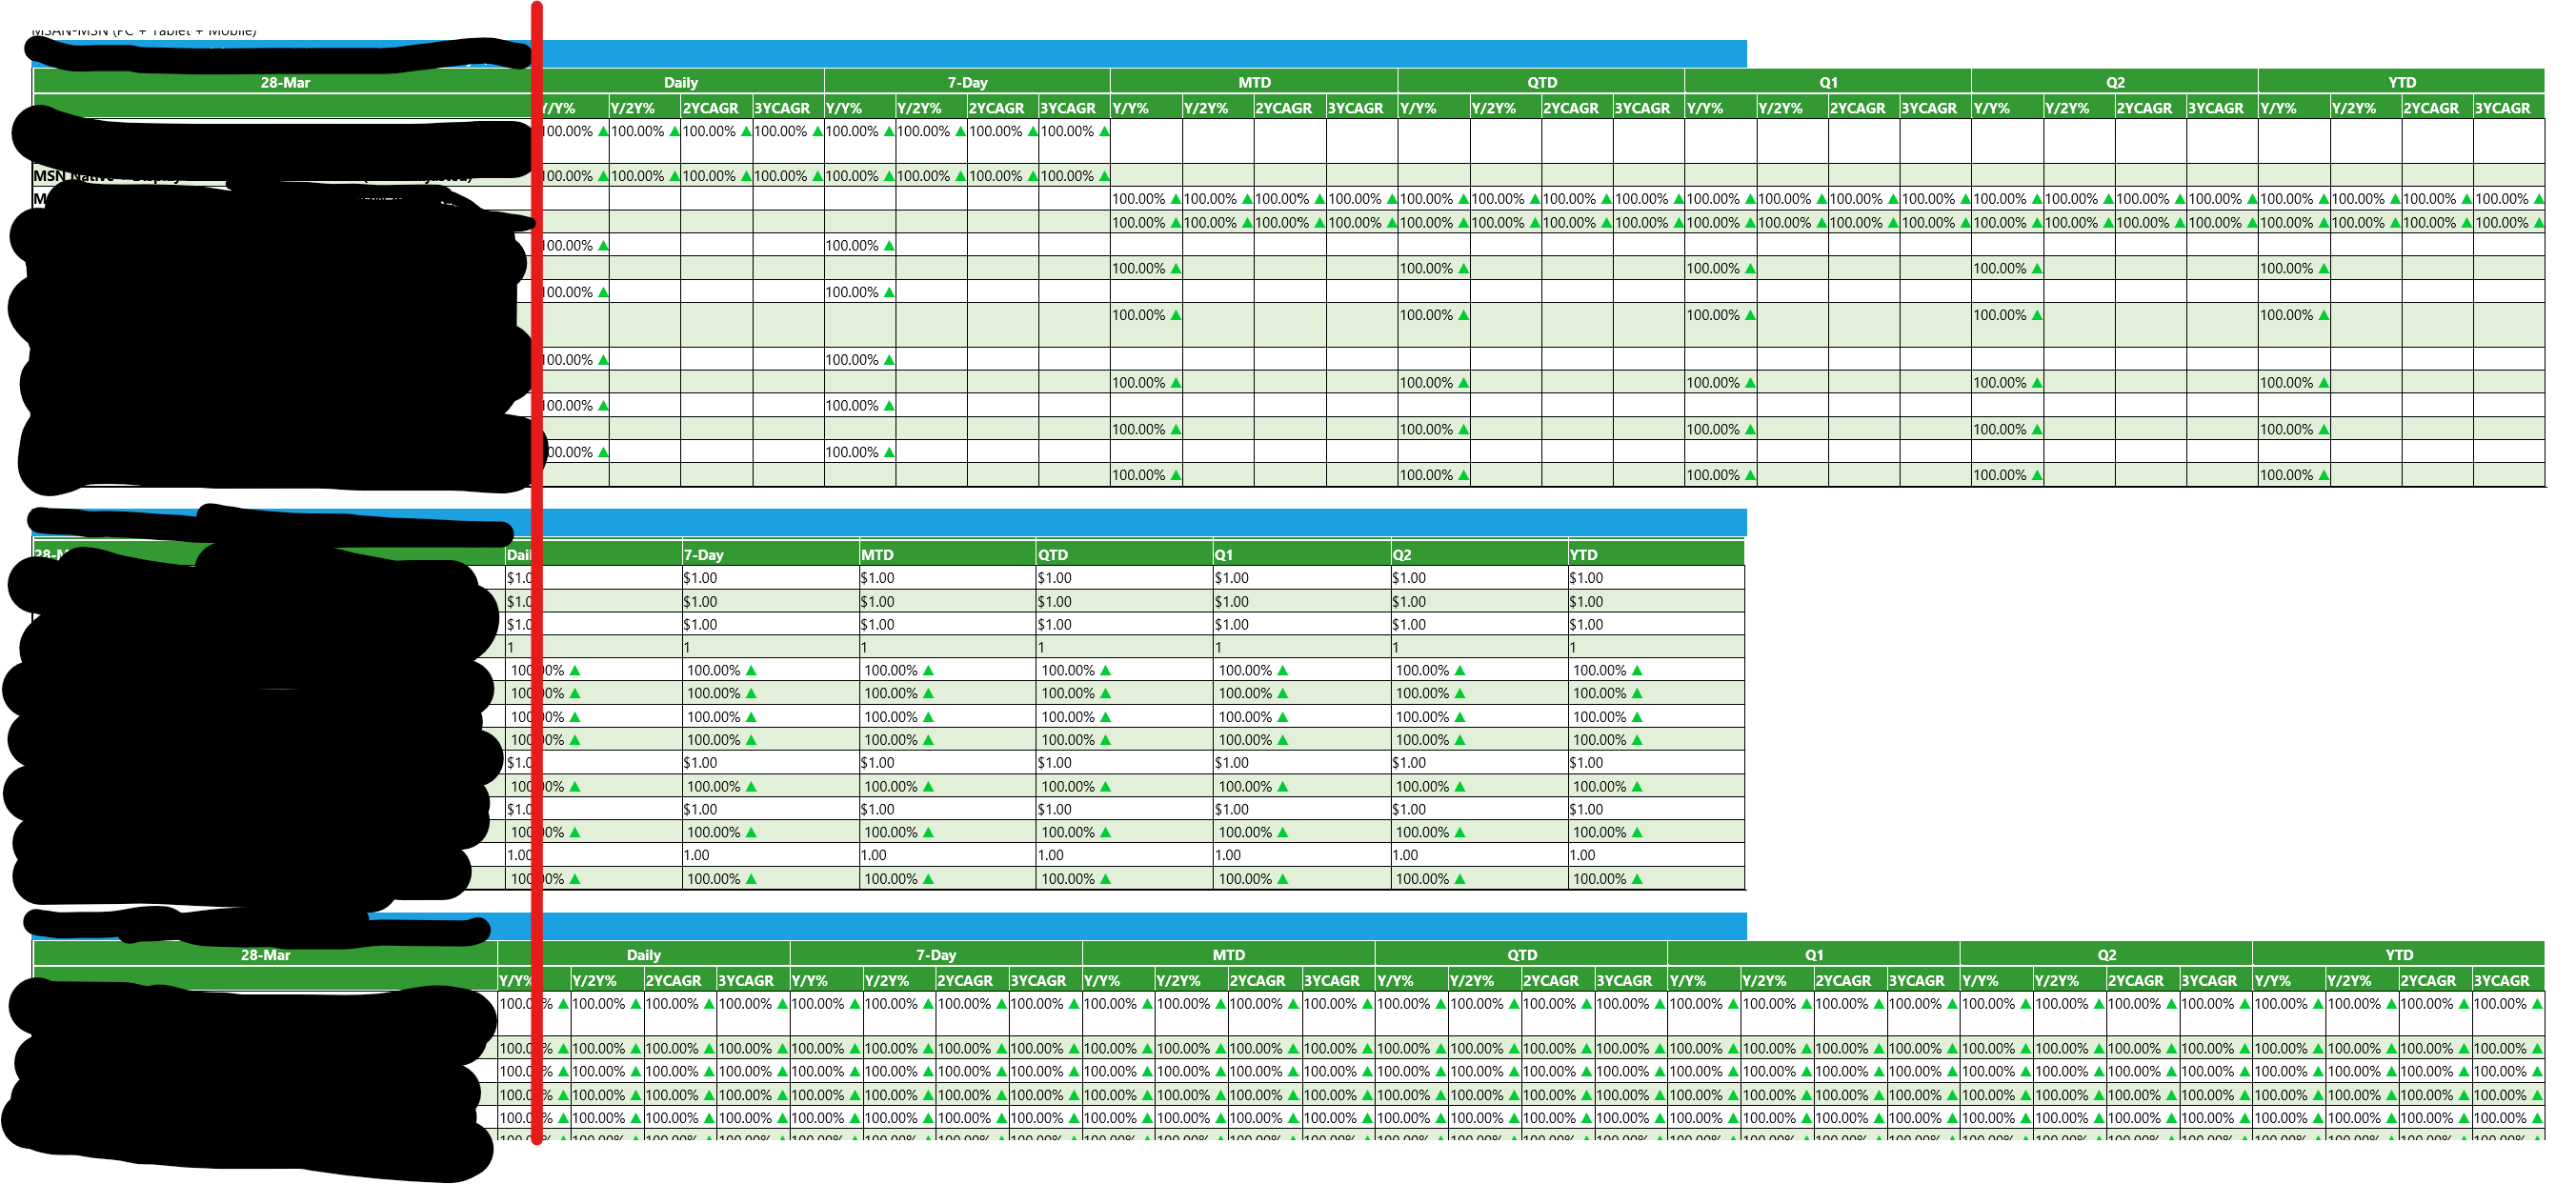Click 3YCAGR subheader under YTD in top table
This screenshot has height=1184, width=2576.
click(x=2501, y=107)
